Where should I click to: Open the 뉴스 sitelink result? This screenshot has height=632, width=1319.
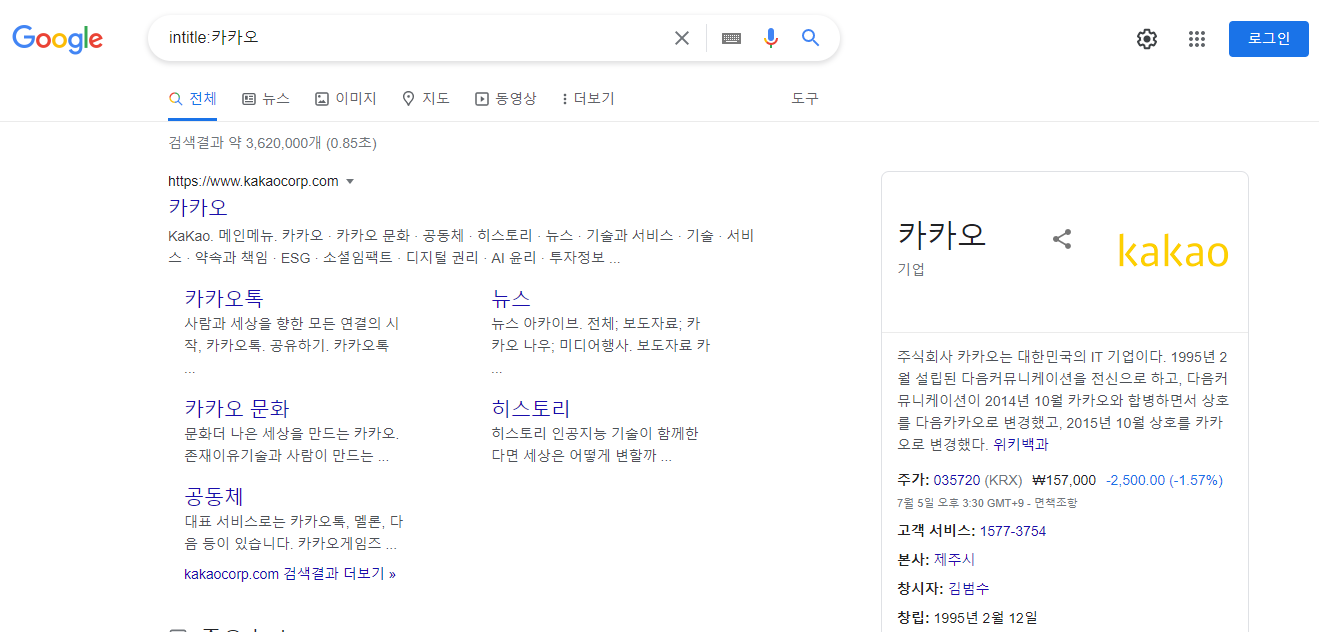(x=511, y=297)
